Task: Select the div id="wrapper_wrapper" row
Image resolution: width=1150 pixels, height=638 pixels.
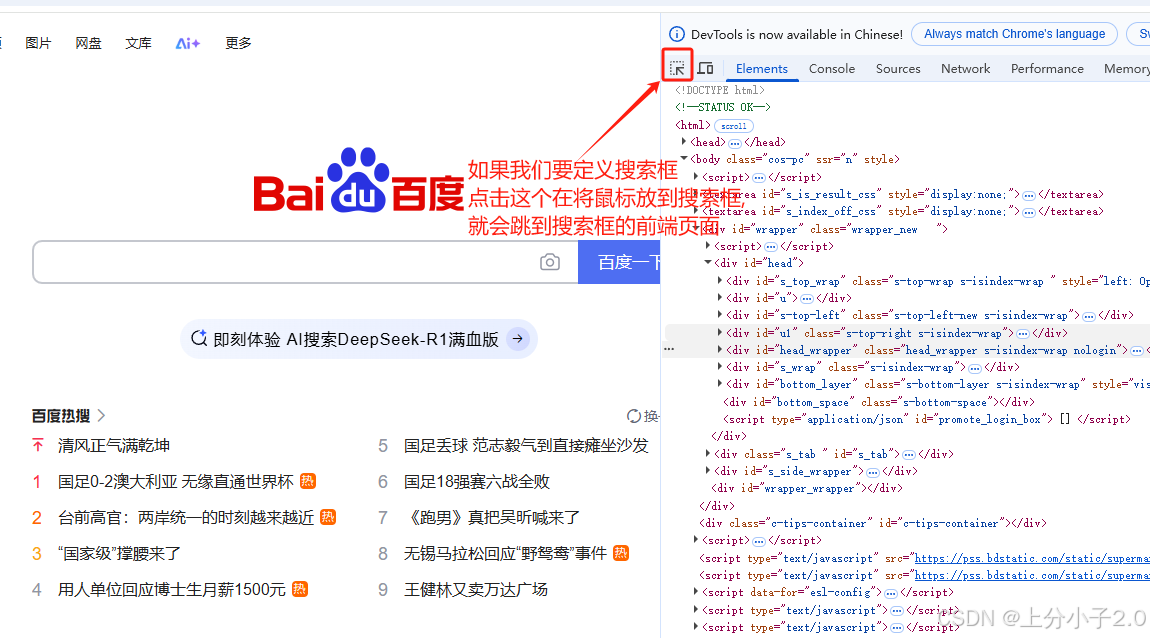Action: (x=807, y=488)
